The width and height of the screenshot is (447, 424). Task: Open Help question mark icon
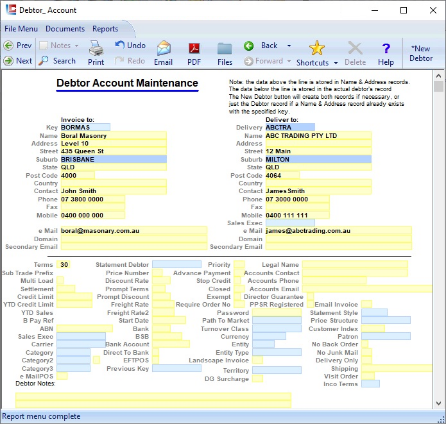click(x=386, y=49)
